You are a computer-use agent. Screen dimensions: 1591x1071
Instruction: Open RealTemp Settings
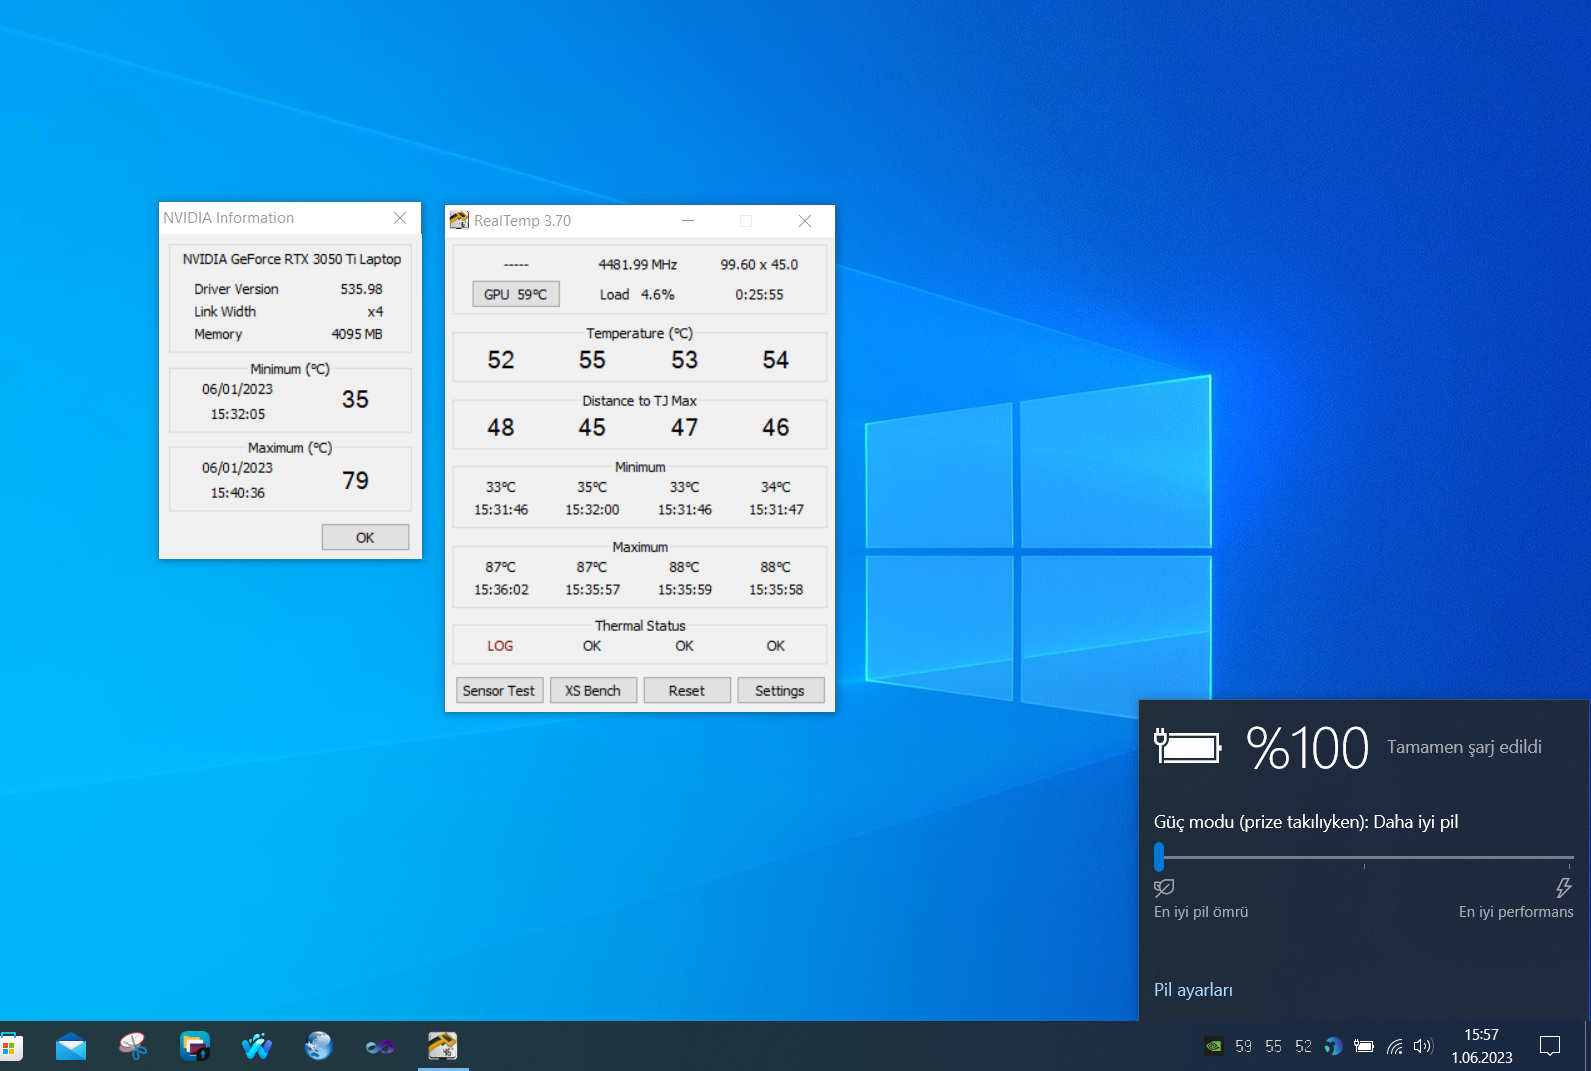click(780, 691)
